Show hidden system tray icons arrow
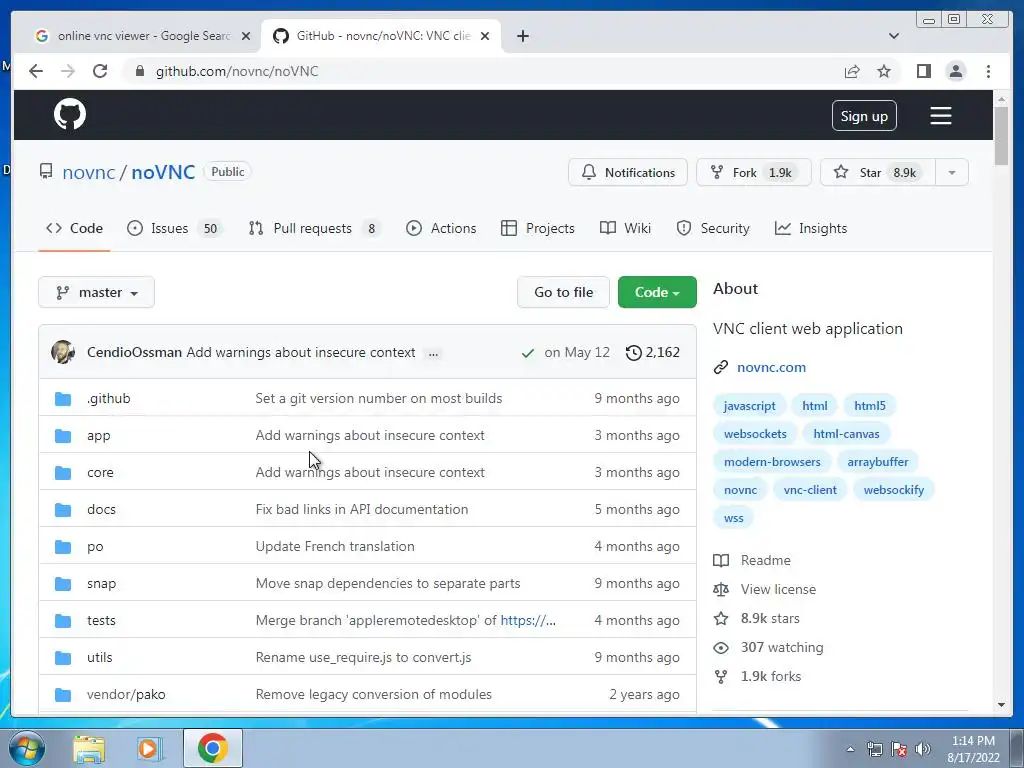 850,749
